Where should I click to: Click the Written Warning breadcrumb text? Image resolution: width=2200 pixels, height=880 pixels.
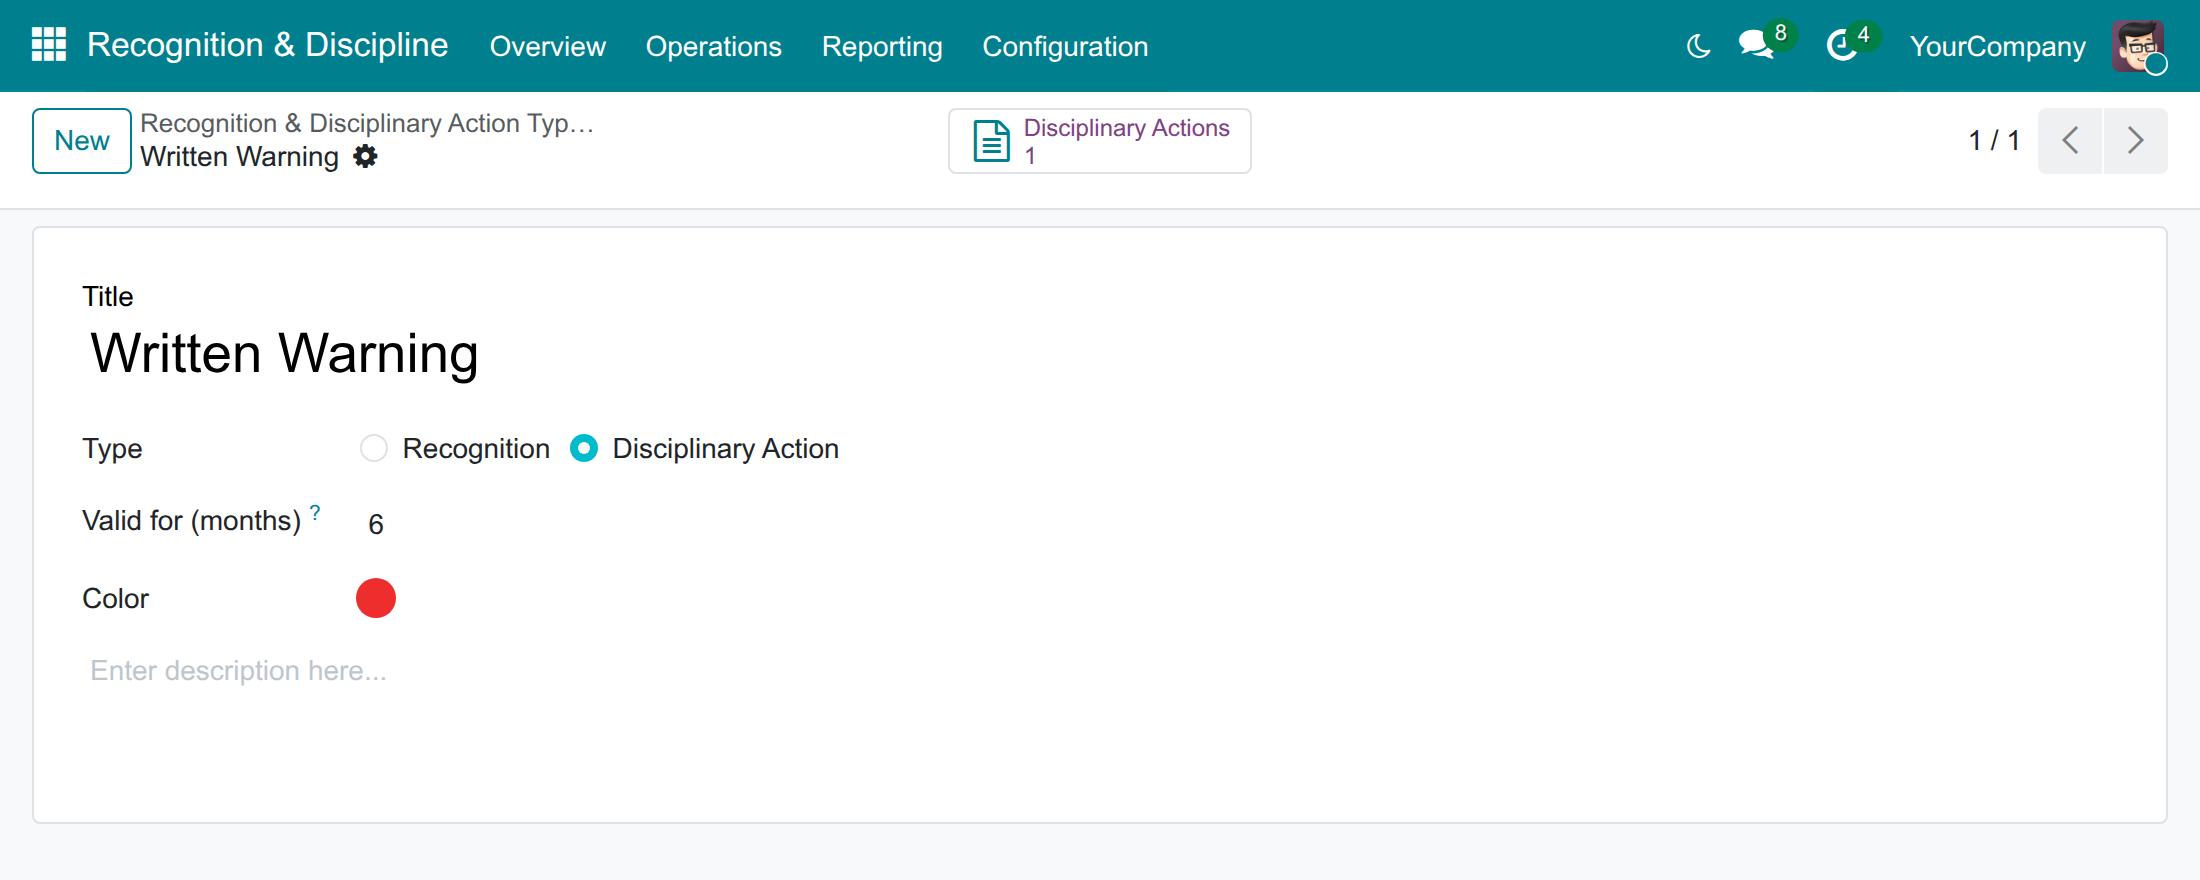click(x=239, y=157)
